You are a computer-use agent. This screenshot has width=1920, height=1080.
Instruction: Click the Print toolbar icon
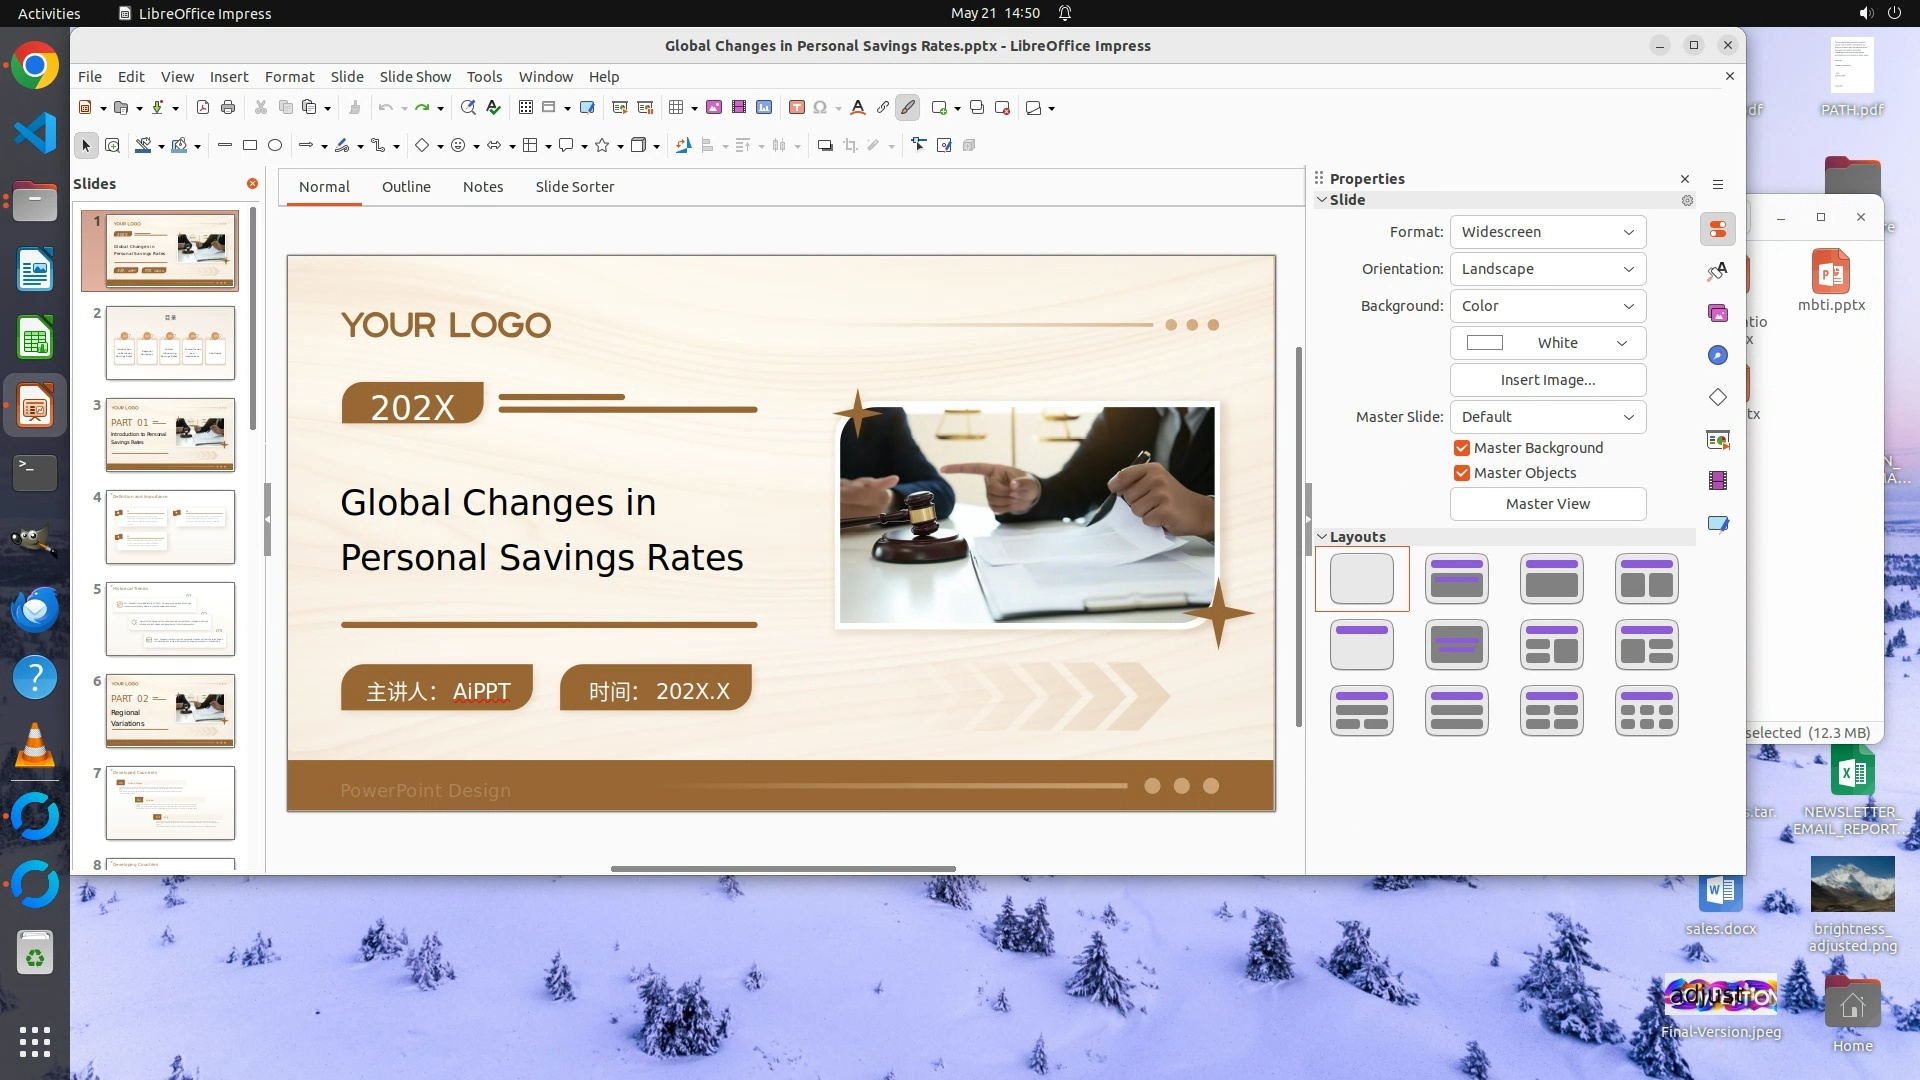pyautogui.click(x=228, y=107)
